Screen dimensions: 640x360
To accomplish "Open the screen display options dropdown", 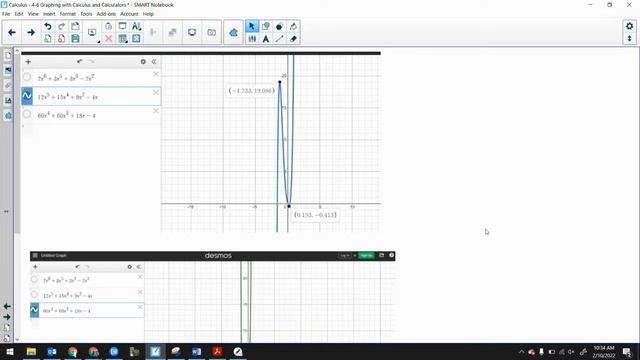I will point(93,33).
